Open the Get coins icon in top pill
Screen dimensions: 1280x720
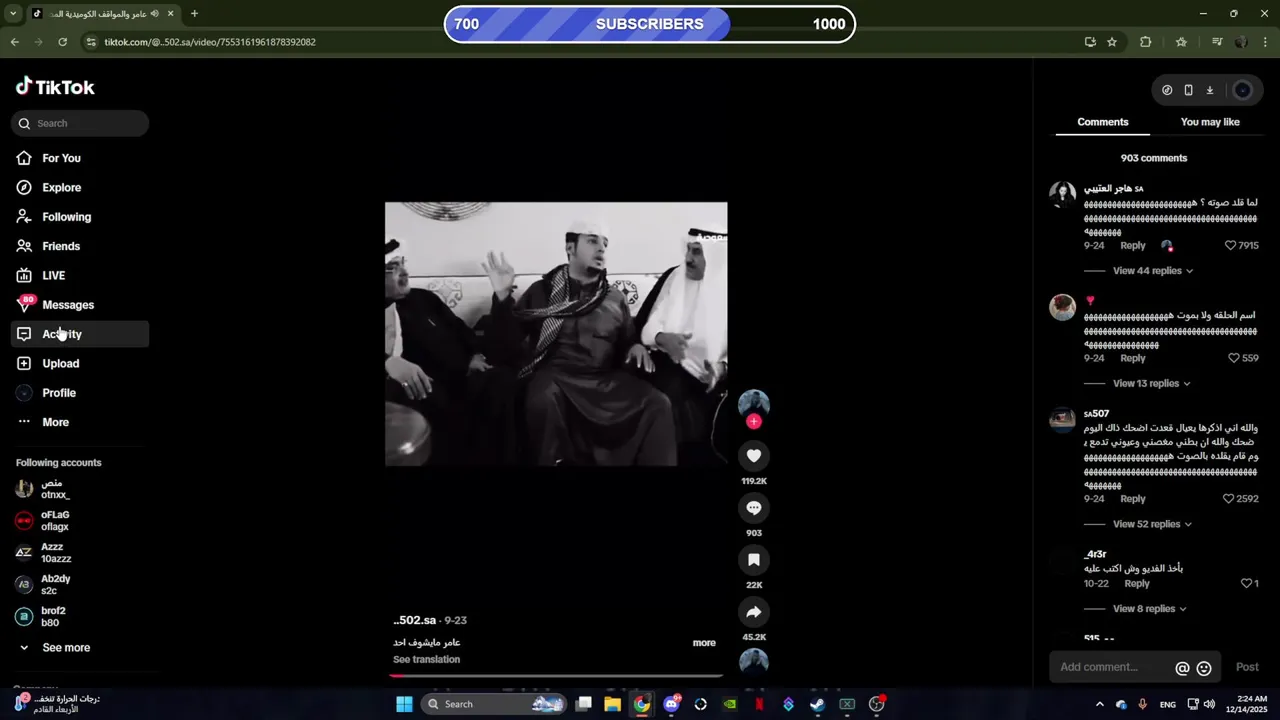(1167, 90)
